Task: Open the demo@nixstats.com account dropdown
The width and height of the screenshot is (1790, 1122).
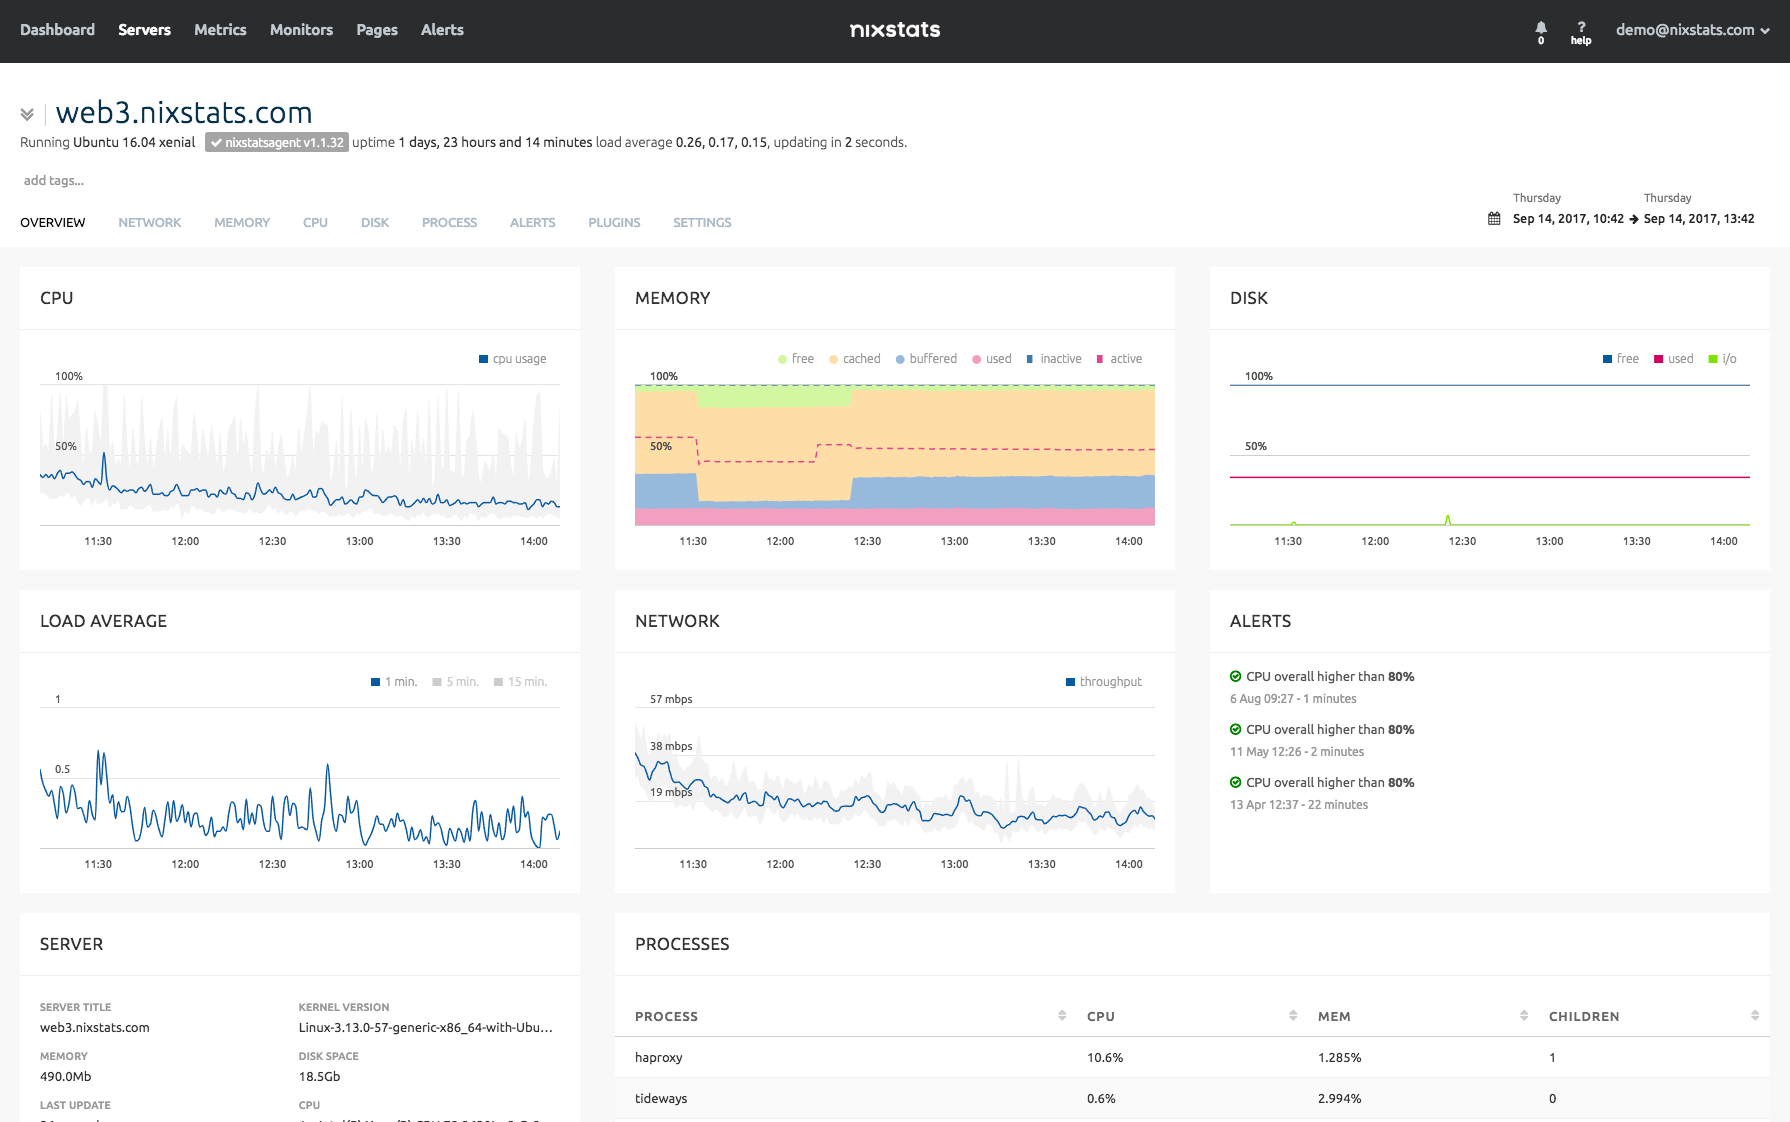Action: [x=1692, y=30]
